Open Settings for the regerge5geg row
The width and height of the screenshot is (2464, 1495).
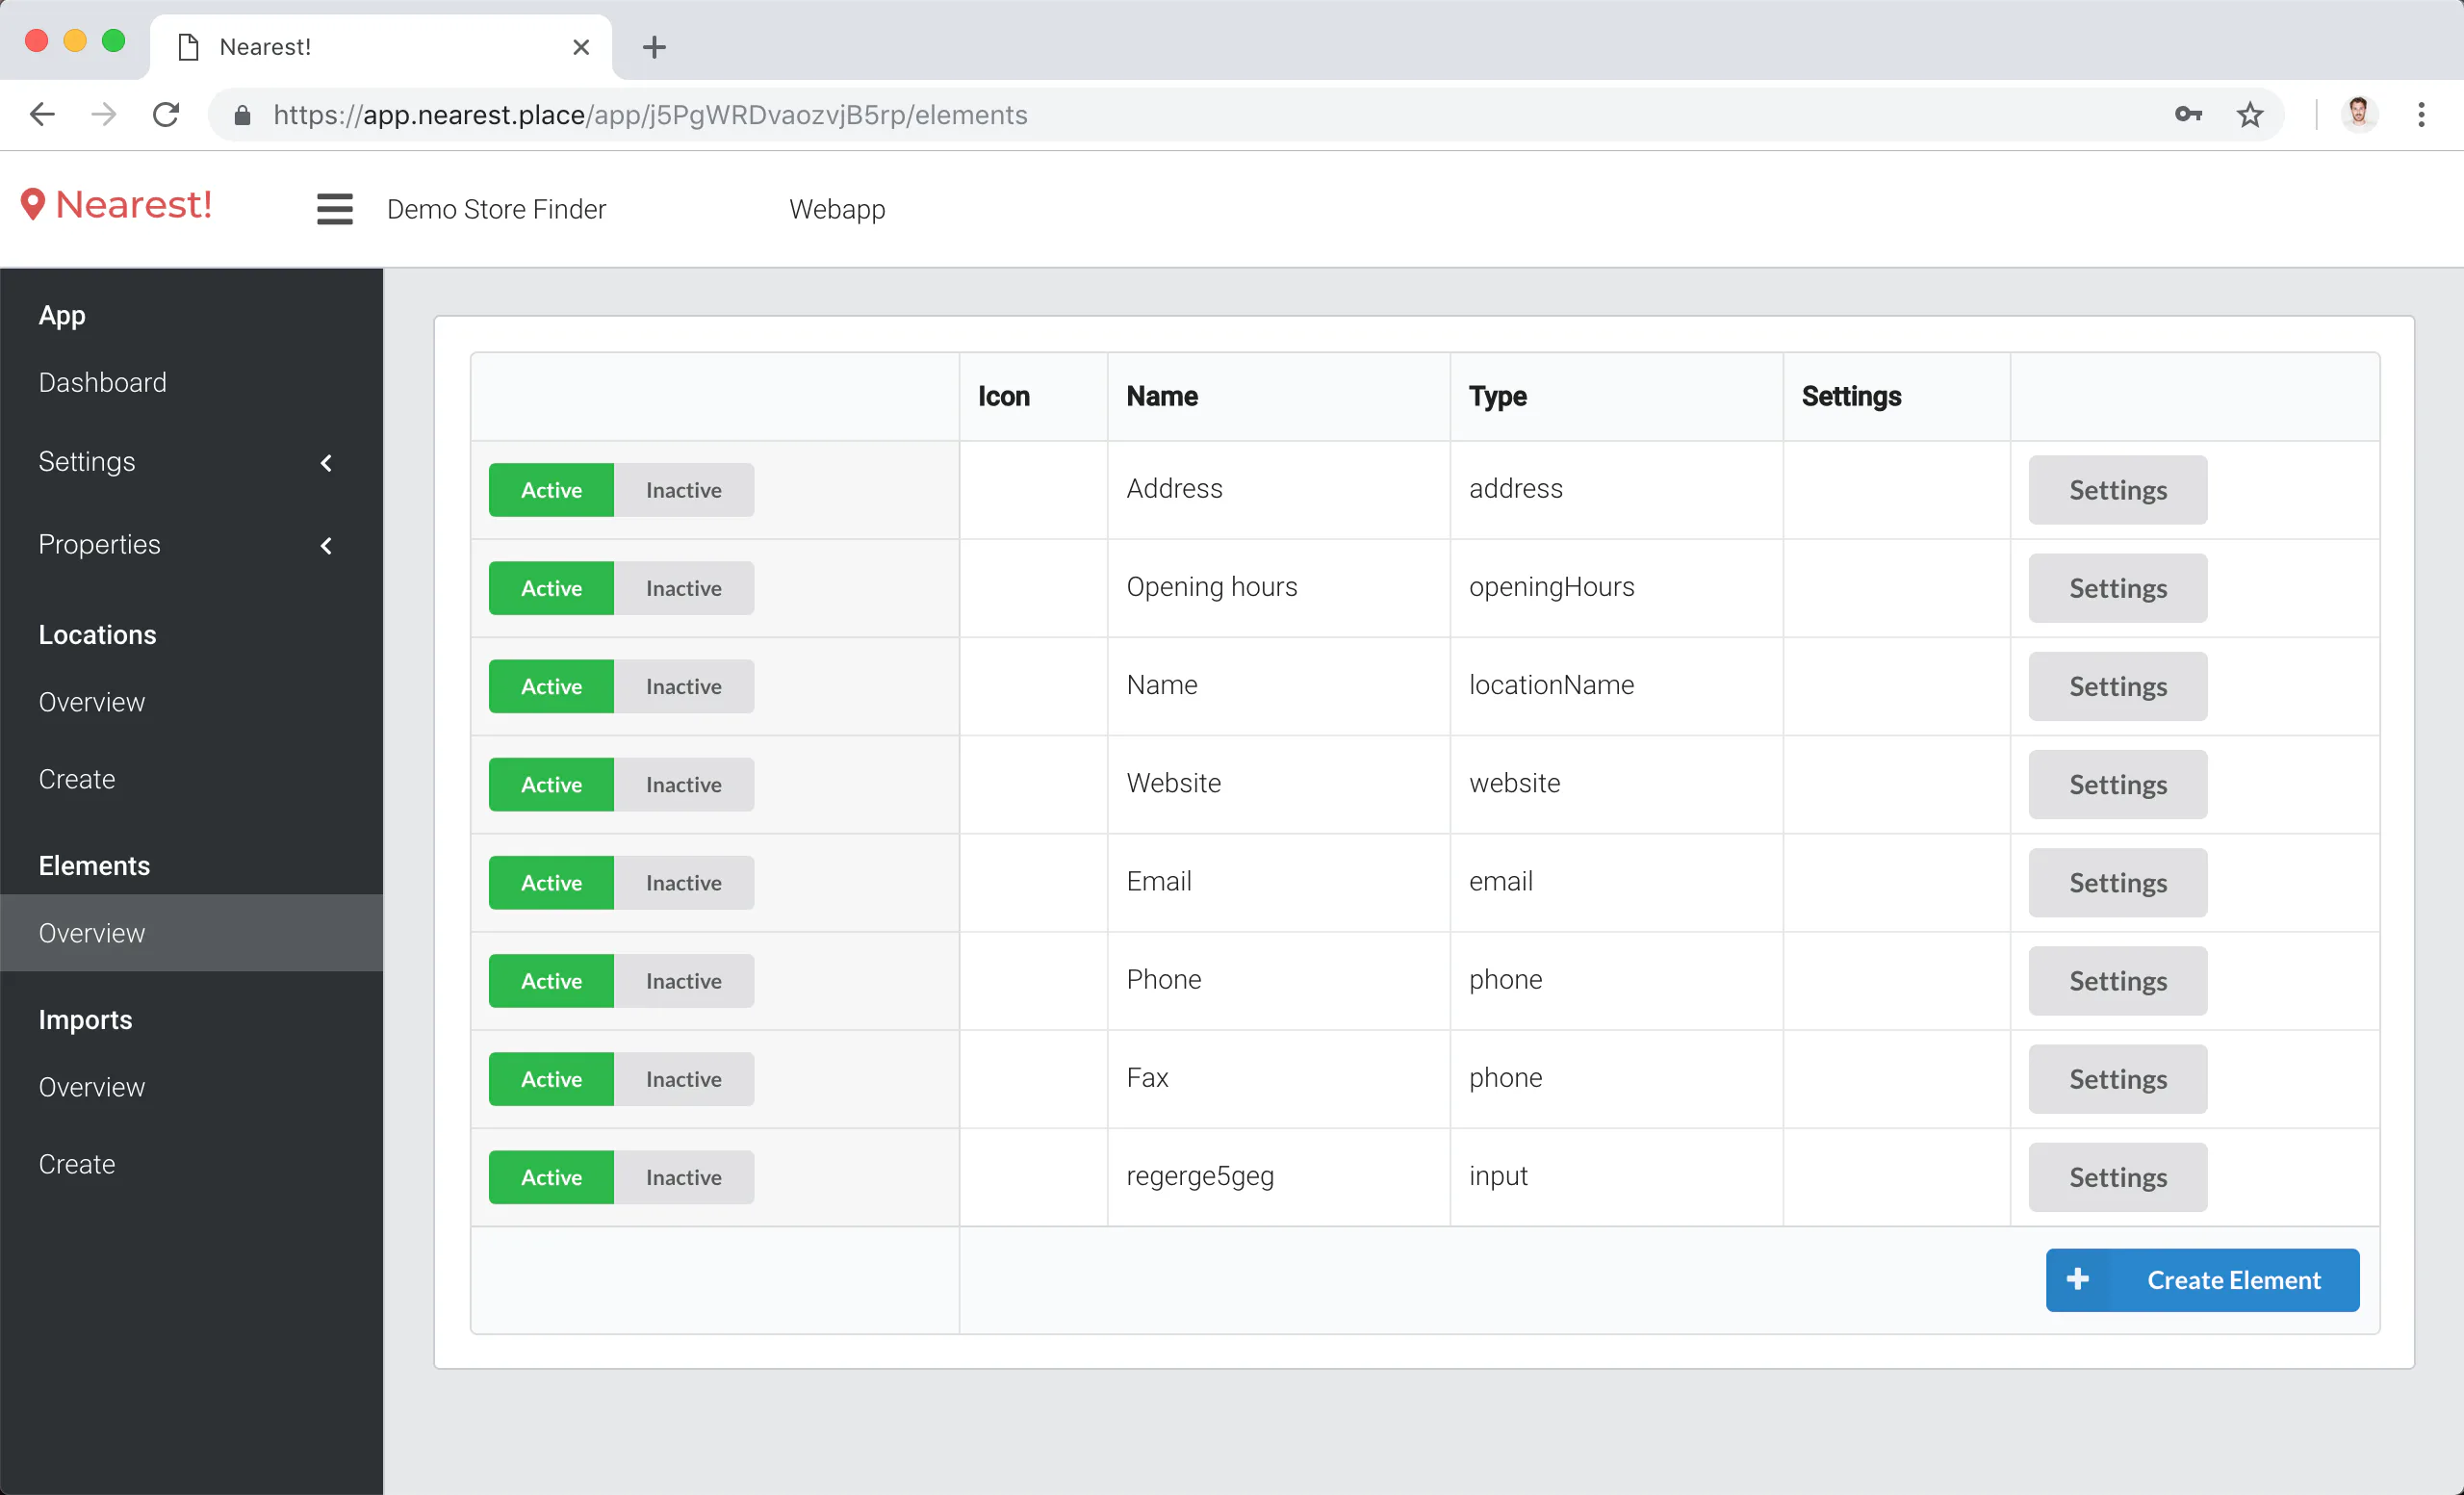[2117, 1177]
